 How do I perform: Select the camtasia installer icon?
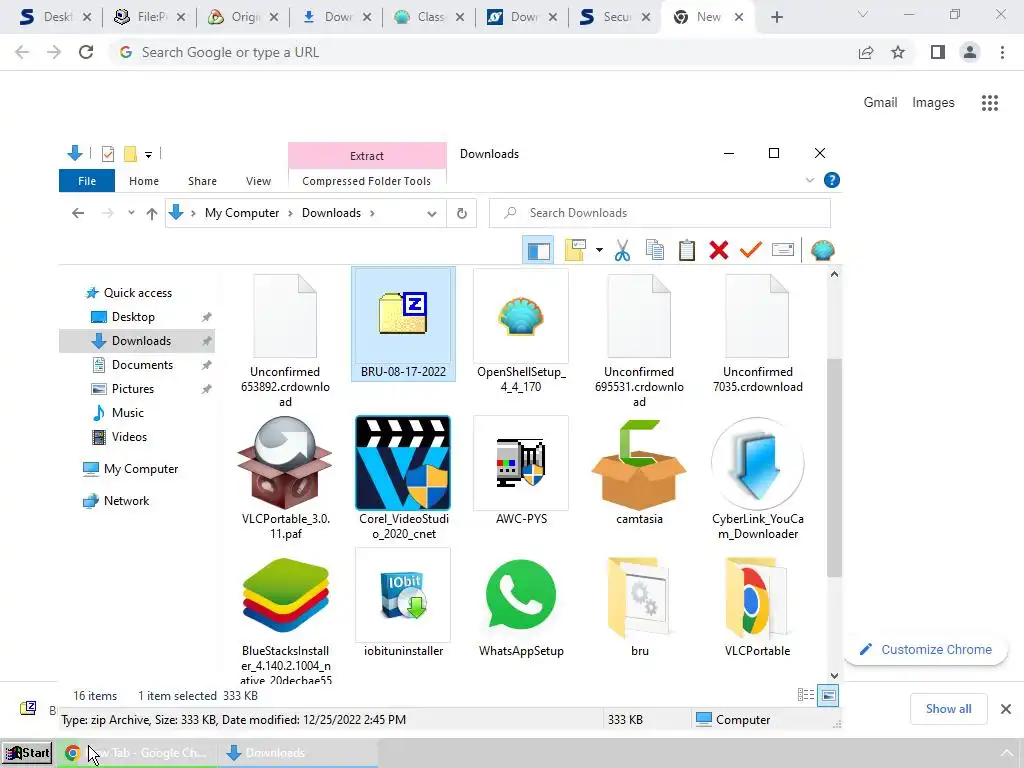click(639, 472)
